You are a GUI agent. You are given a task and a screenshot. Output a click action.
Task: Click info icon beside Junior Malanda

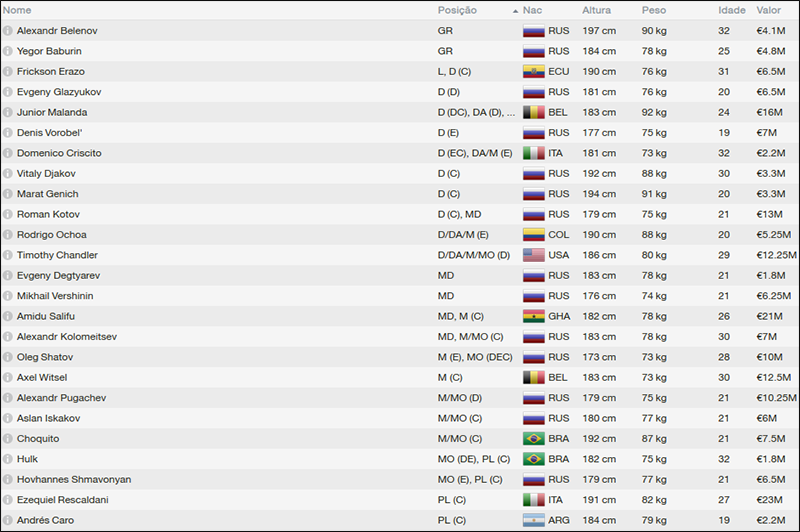[8, 113]
